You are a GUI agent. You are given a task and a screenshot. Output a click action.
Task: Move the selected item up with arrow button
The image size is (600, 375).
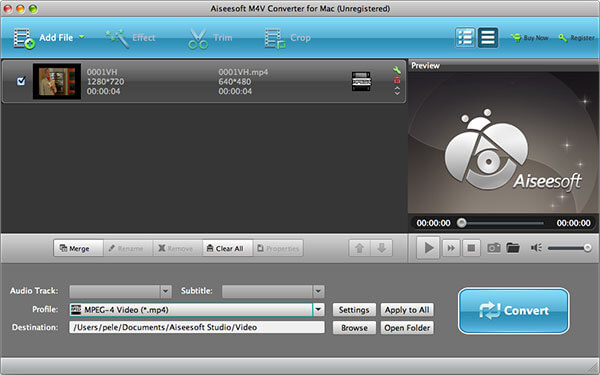coord(359,248)
